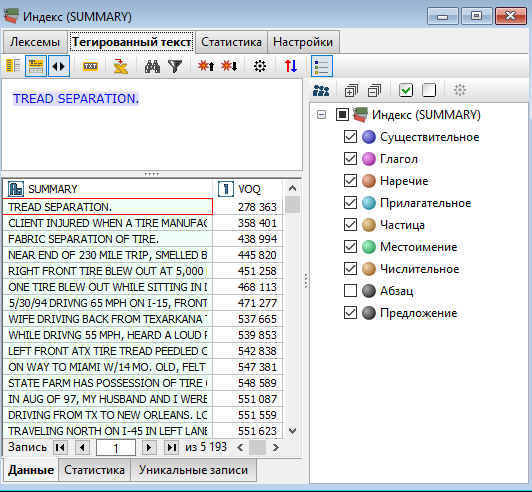
Task: Toggle the Частица checkbox
Action: pos(350,225)
